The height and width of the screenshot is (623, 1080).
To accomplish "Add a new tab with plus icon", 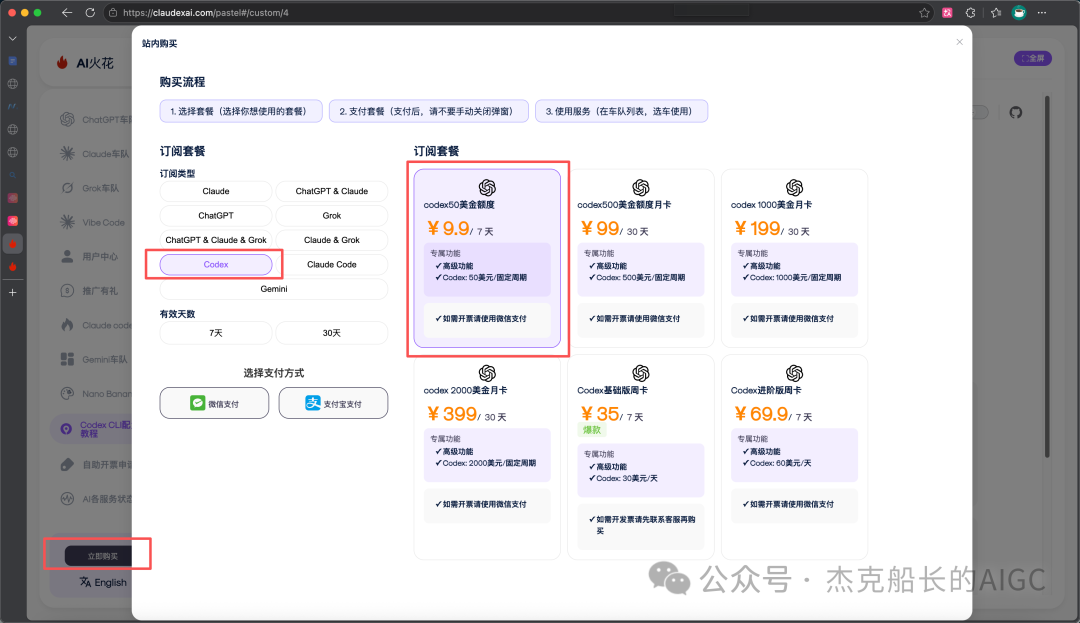I will click(x=12, y=293).
